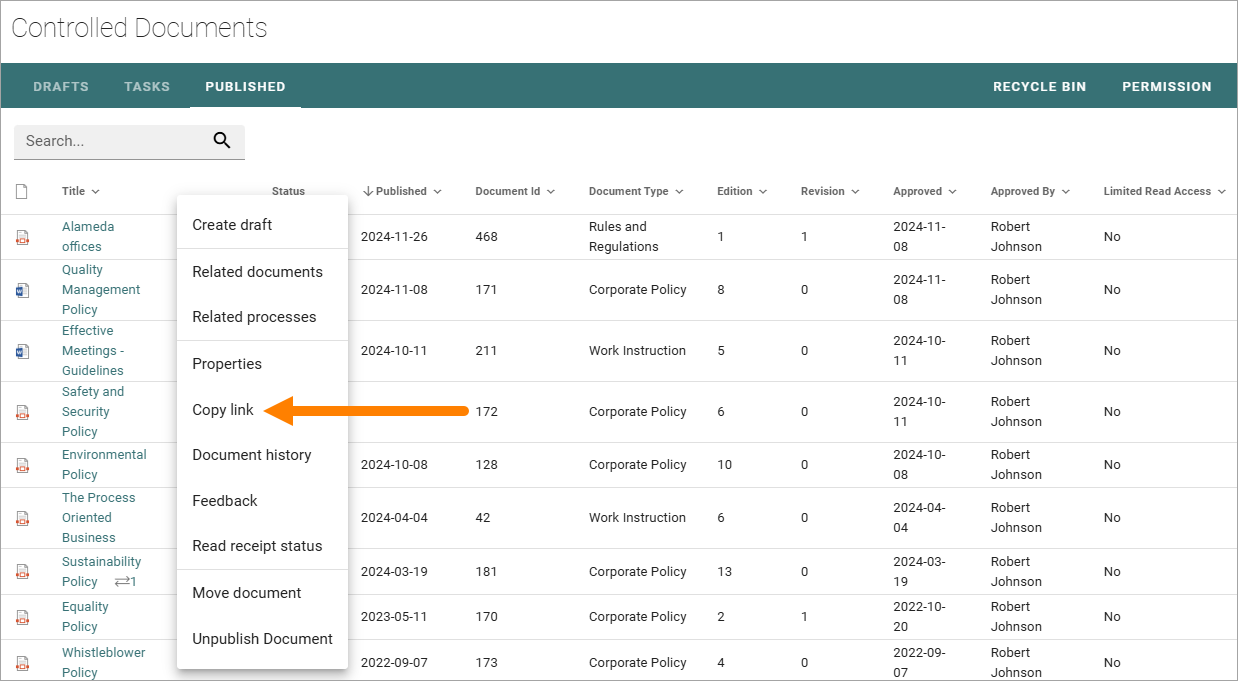Choose Unpublish Document menu entry

pos(262,639)
